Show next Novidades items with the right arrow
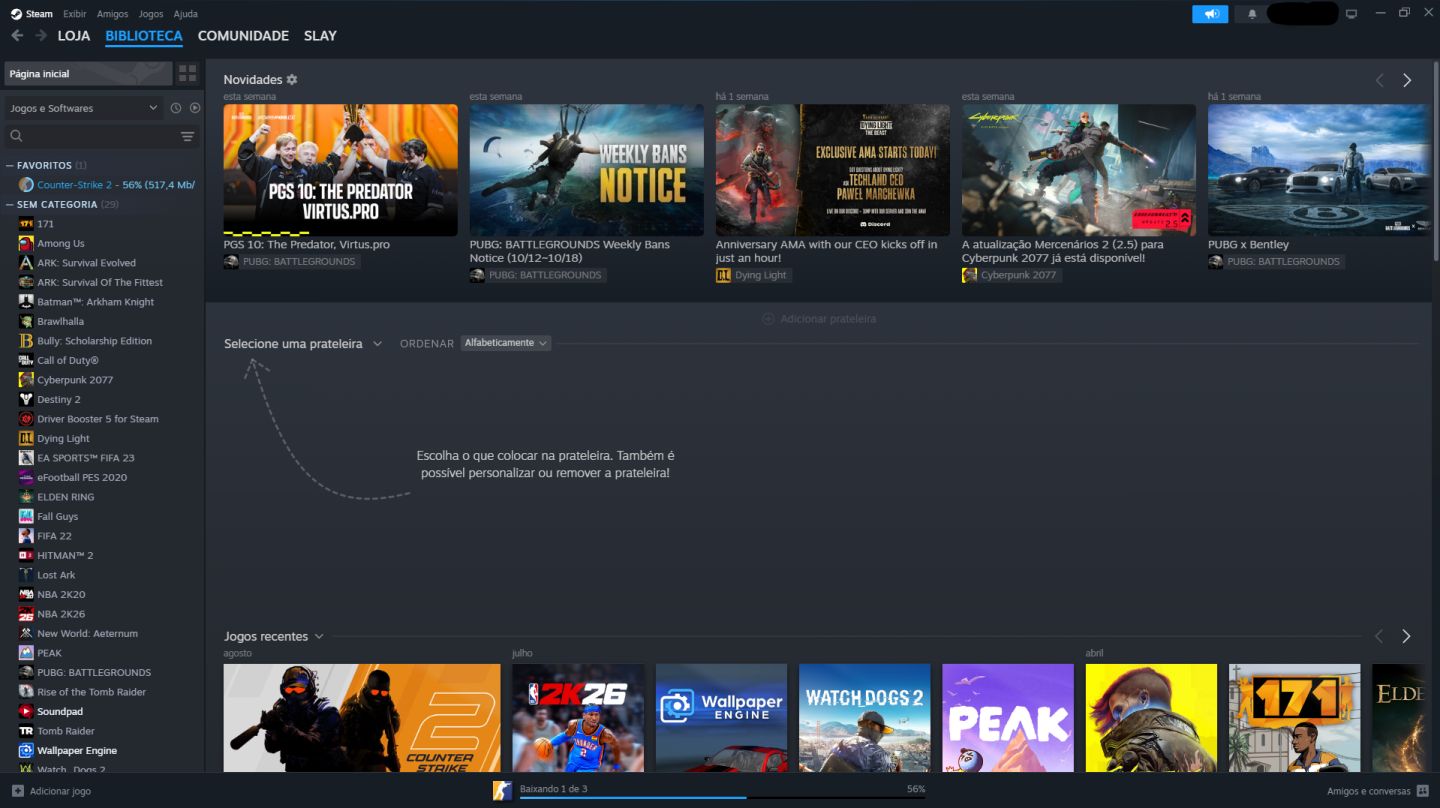The image size is (1440, 808). pyautogui.click(x=1407, y=80)
